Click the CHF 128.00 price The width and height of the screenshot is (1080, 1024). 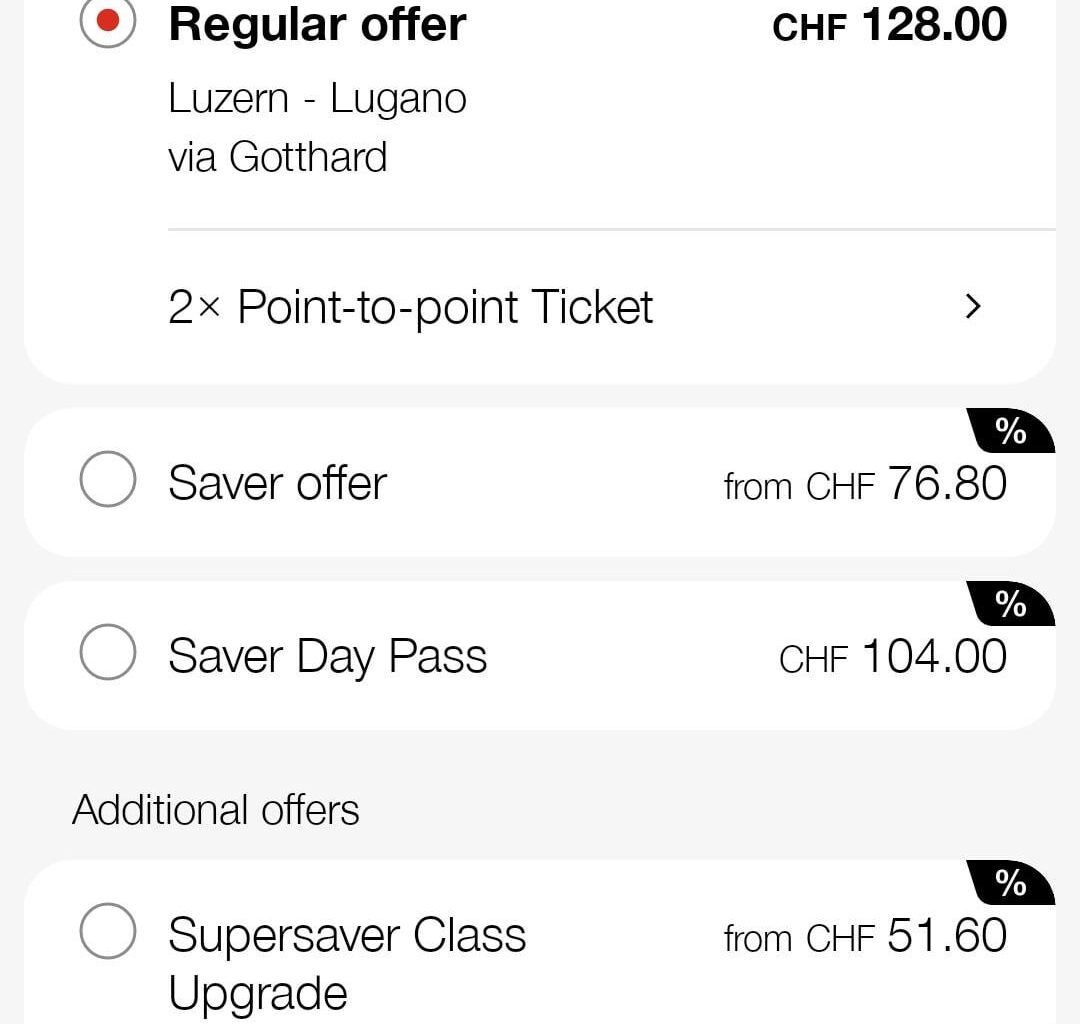[x=889, y=25]
